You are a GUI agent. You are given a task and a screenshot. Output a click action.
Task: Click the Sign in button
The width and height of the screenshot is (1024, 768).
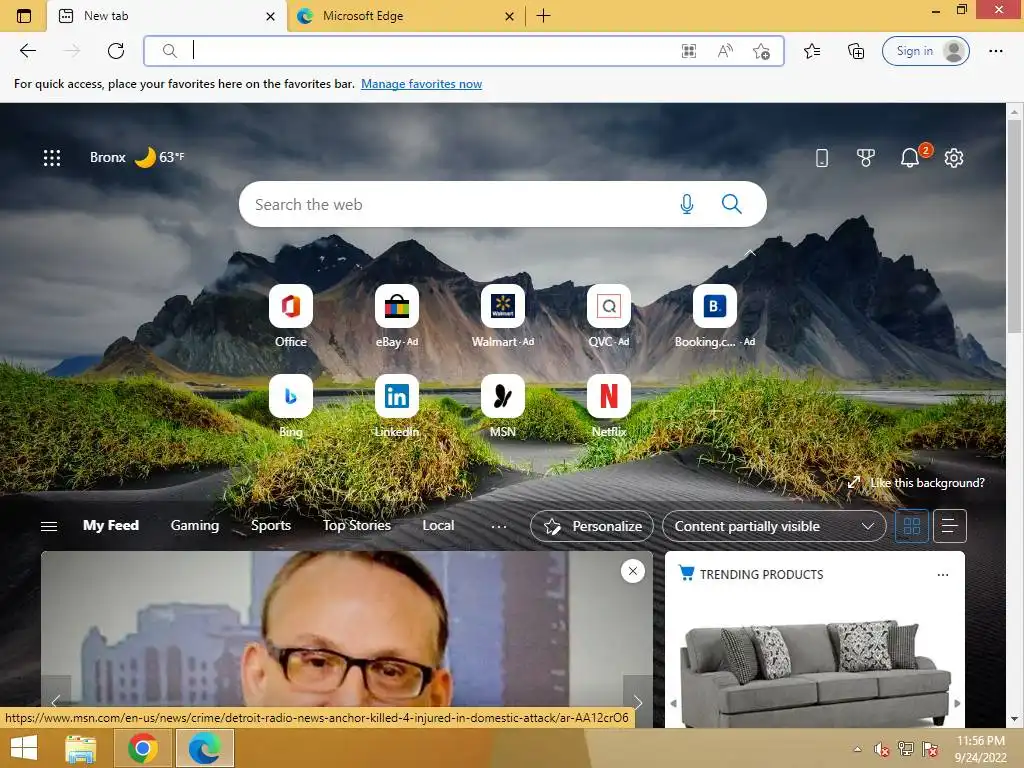[x=925, y=51]
